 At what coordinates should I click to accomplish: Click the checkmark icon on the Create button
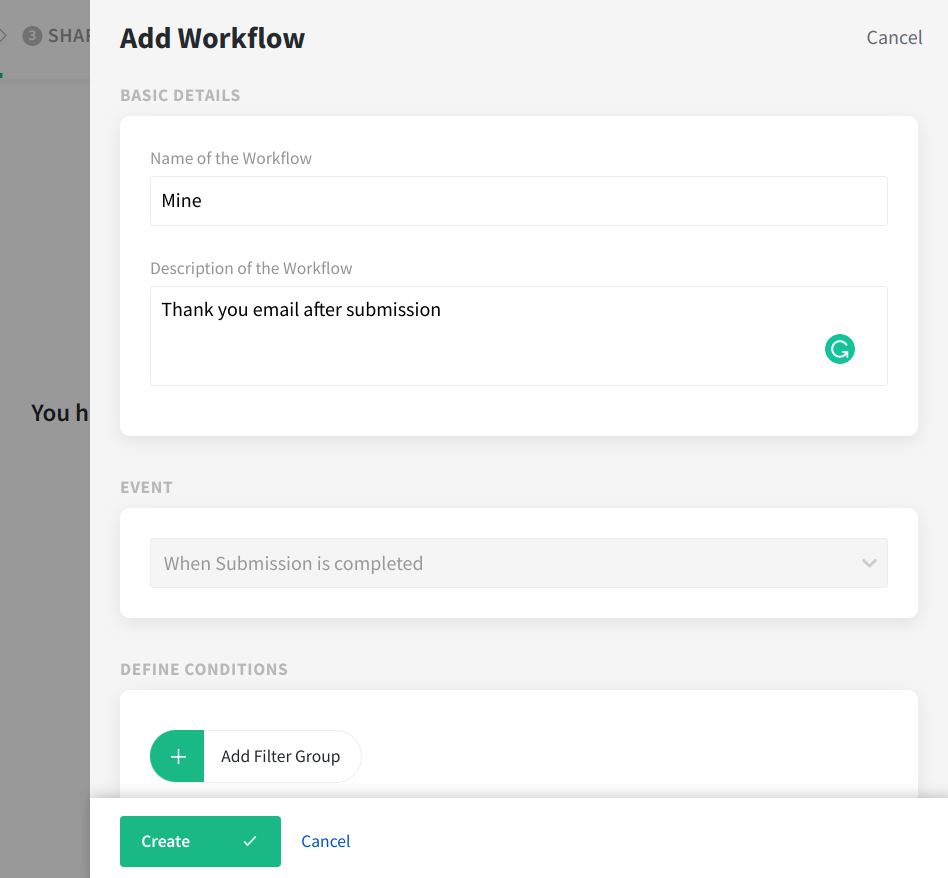250,841
